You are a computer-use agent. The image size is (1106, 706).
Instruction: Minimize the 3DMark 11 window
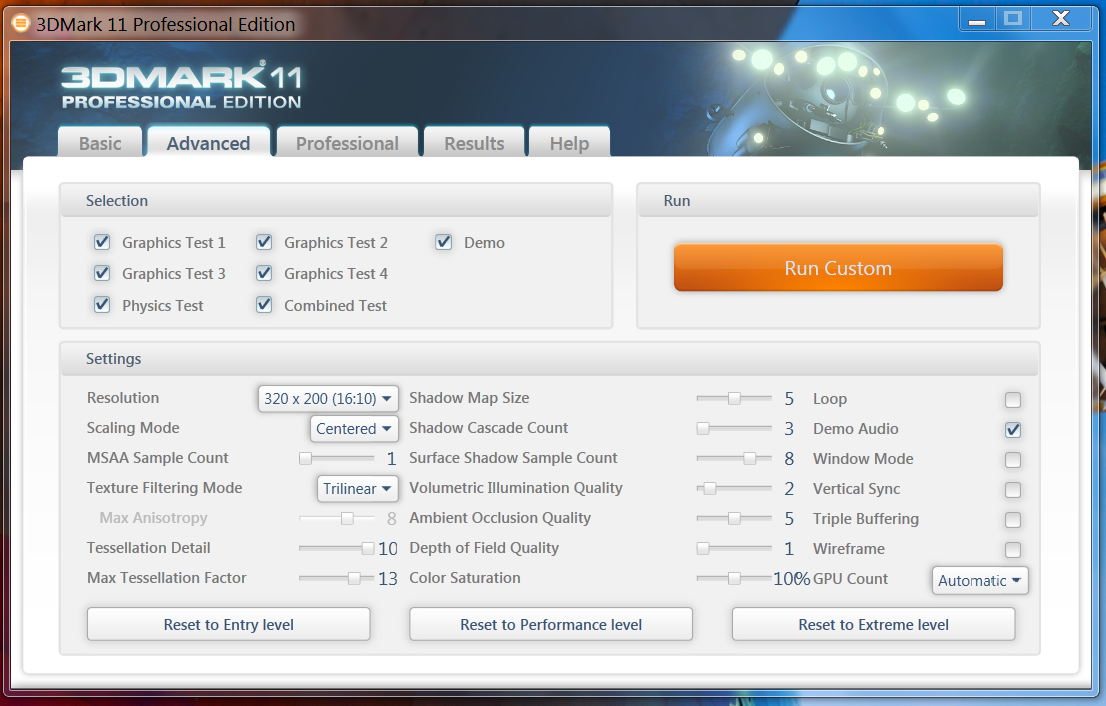[977, 19]
